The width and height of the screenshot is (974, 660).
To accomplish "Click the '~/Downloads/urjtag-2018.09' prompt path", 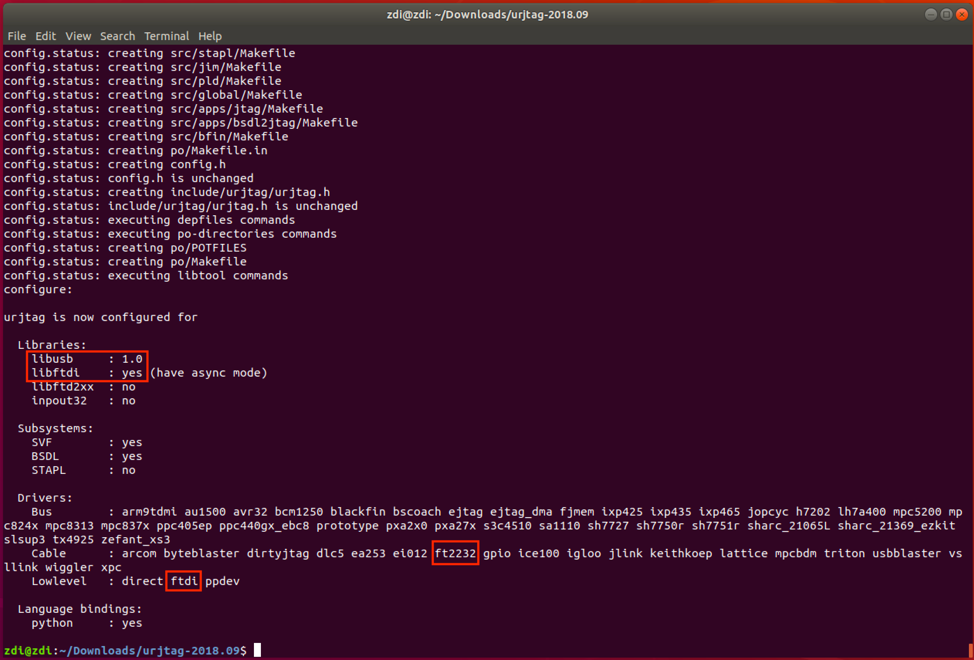I will pos(150,651).
